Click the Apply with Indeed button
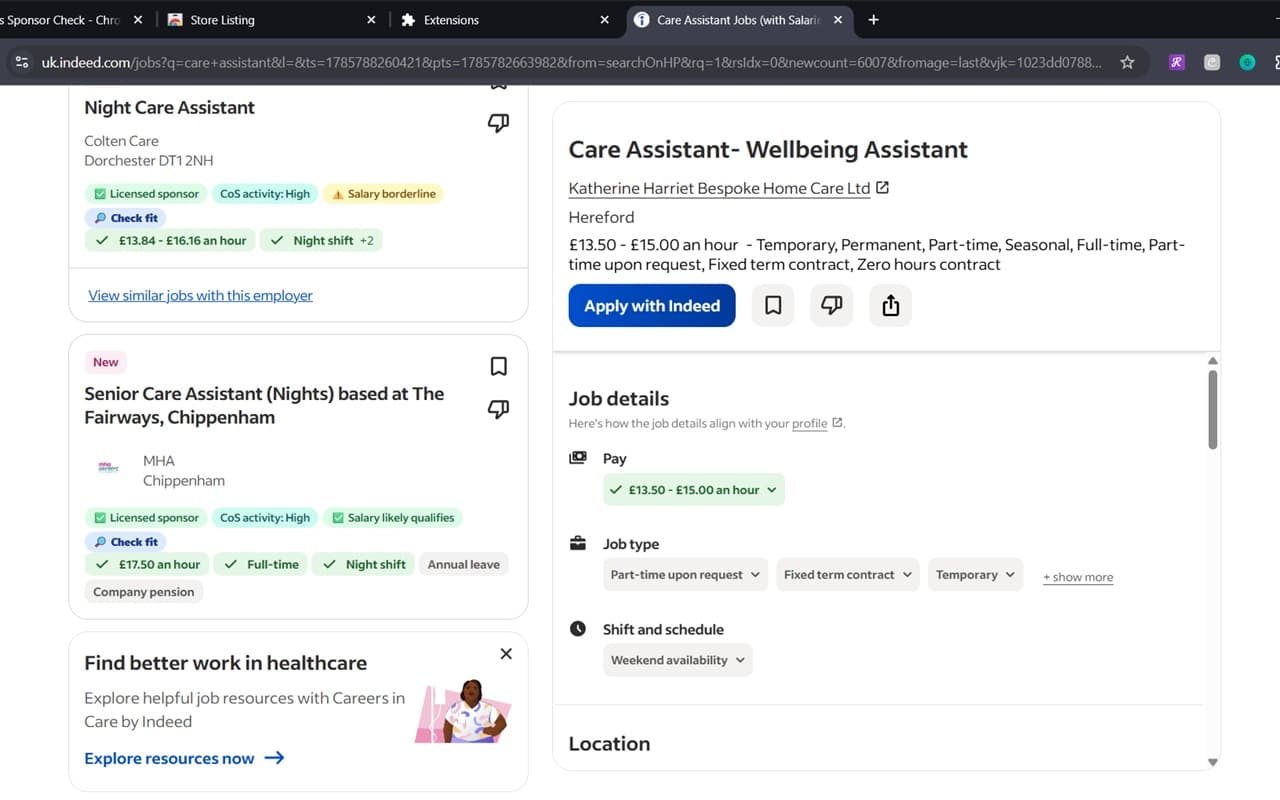 [652, 306]
